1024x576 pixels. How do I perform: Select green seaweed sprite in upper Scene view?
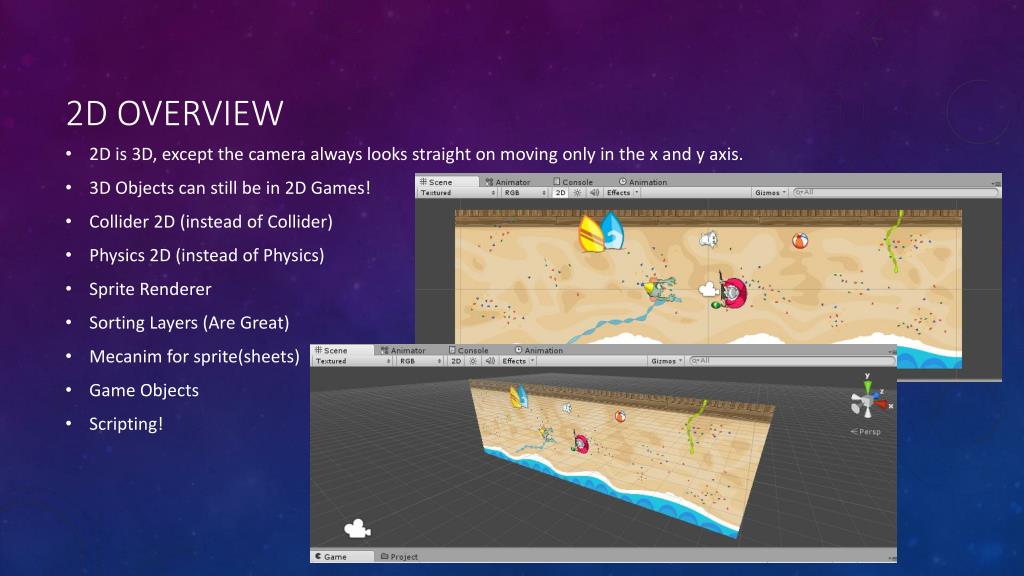coord(893,241)
